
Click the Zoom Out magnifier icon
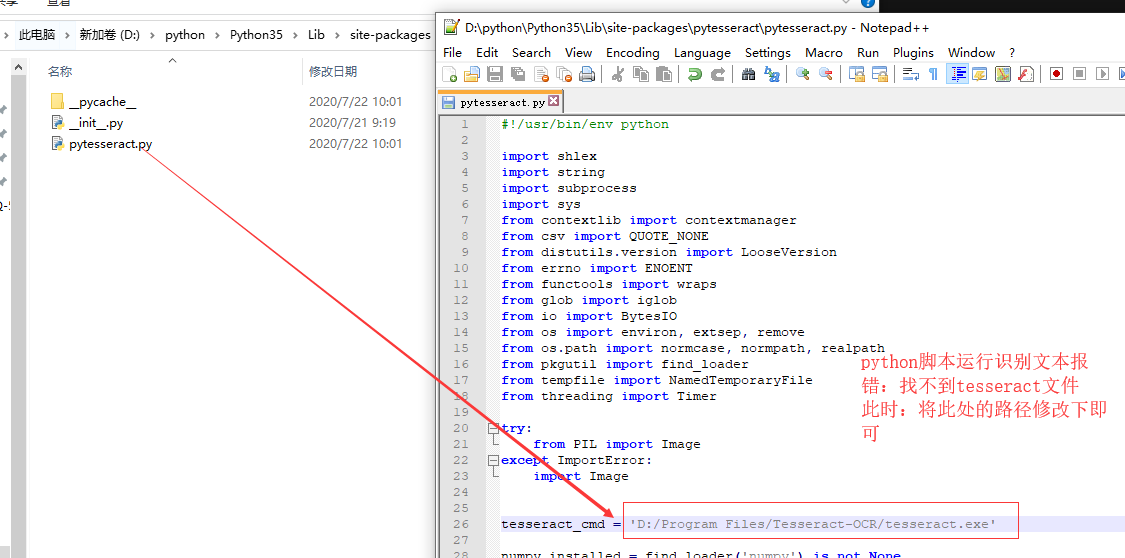coord(826,74)
